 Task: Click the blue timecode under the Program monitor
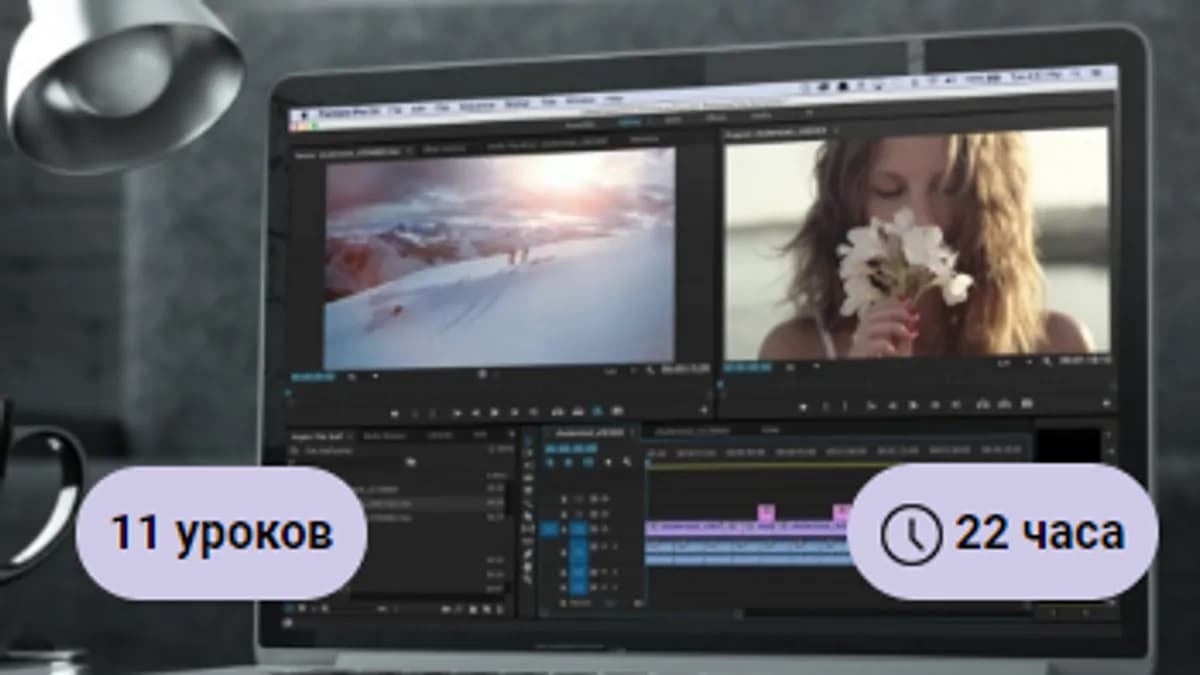[x=748, y=368]
